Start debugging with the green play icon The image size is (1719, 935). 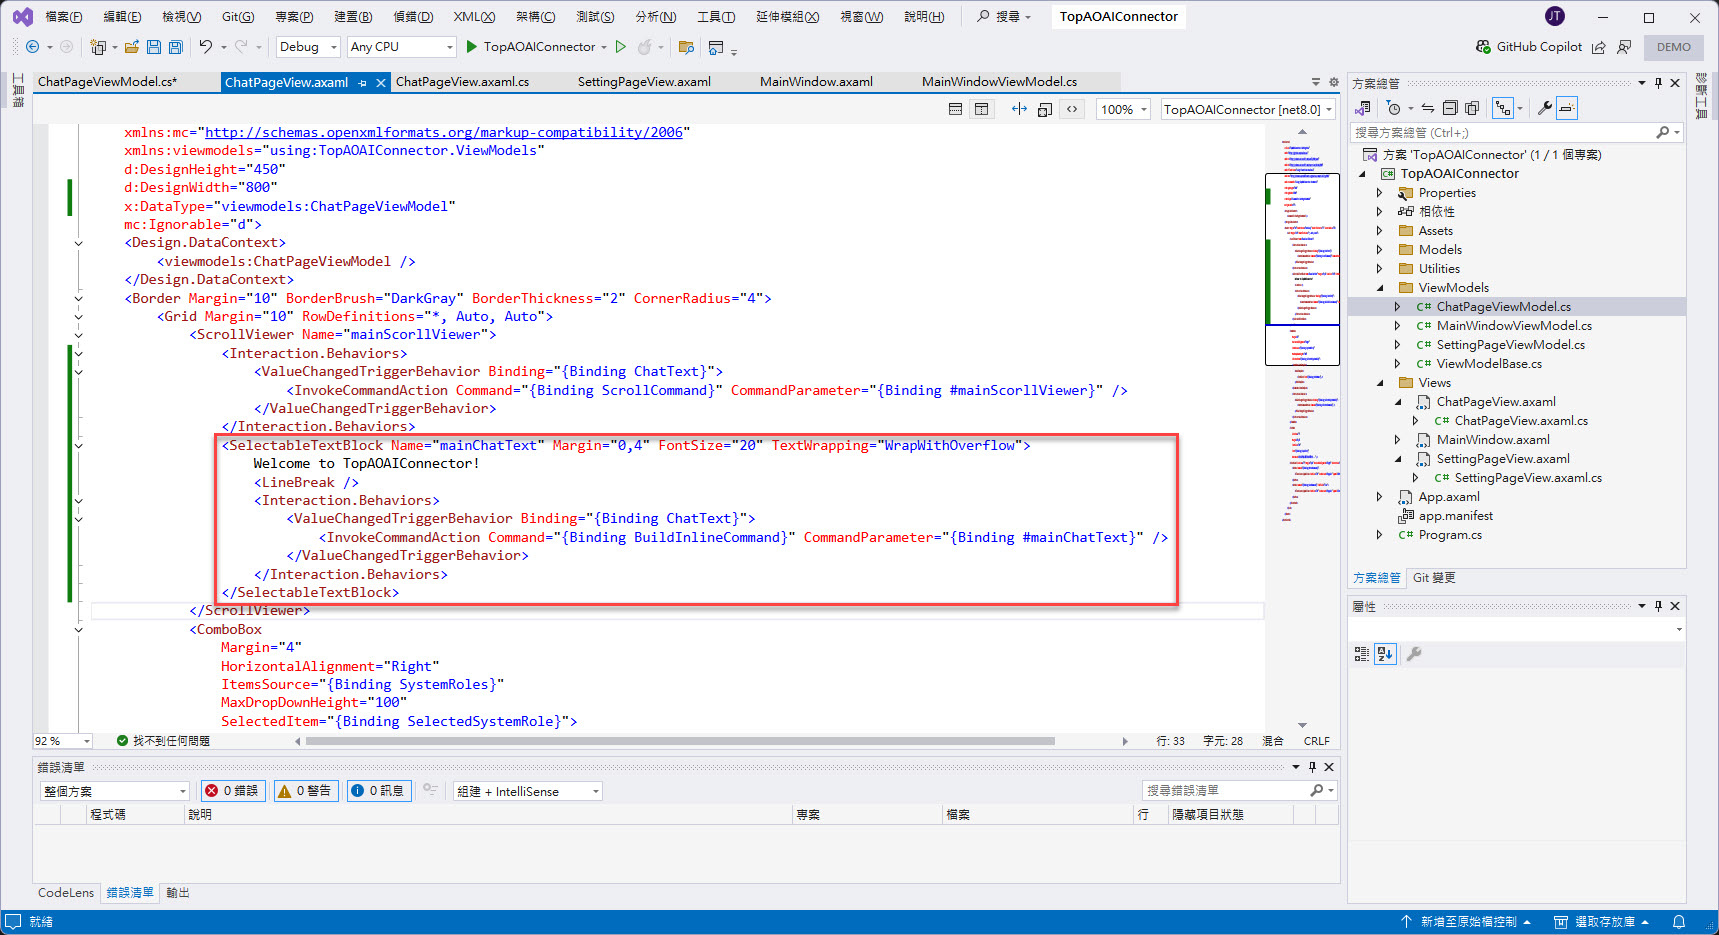(472, 47)
